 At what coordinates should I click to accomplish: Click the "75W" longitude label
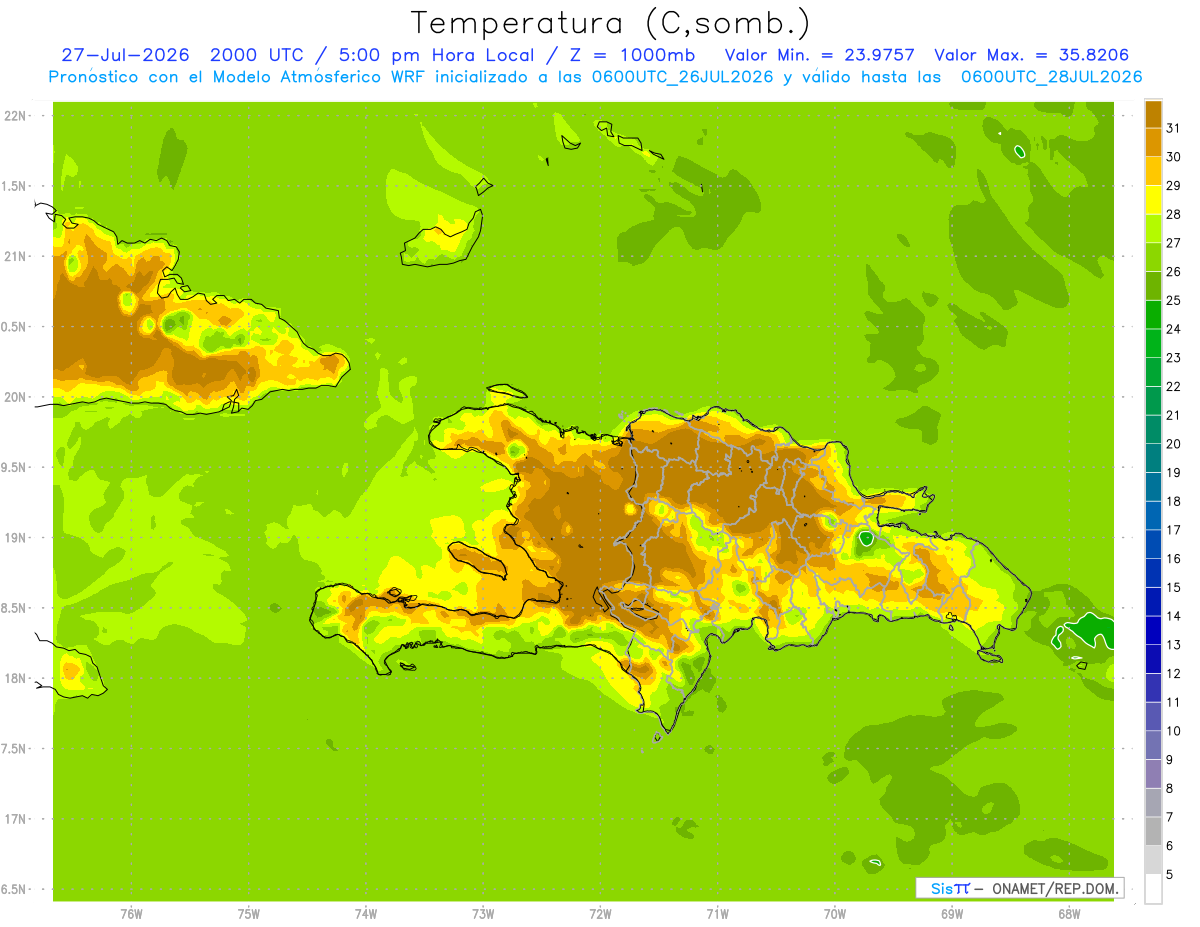(x=249, y=913)
